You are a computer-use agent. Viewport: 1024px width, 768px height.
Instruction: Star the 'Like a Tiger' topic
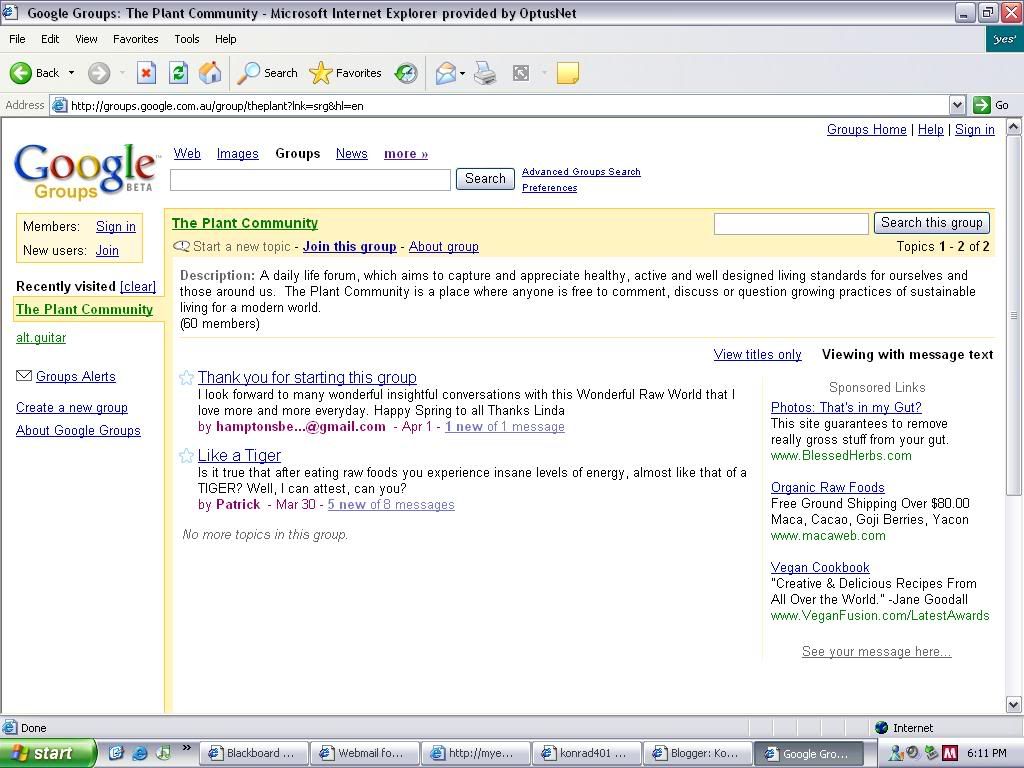(186, 456)
